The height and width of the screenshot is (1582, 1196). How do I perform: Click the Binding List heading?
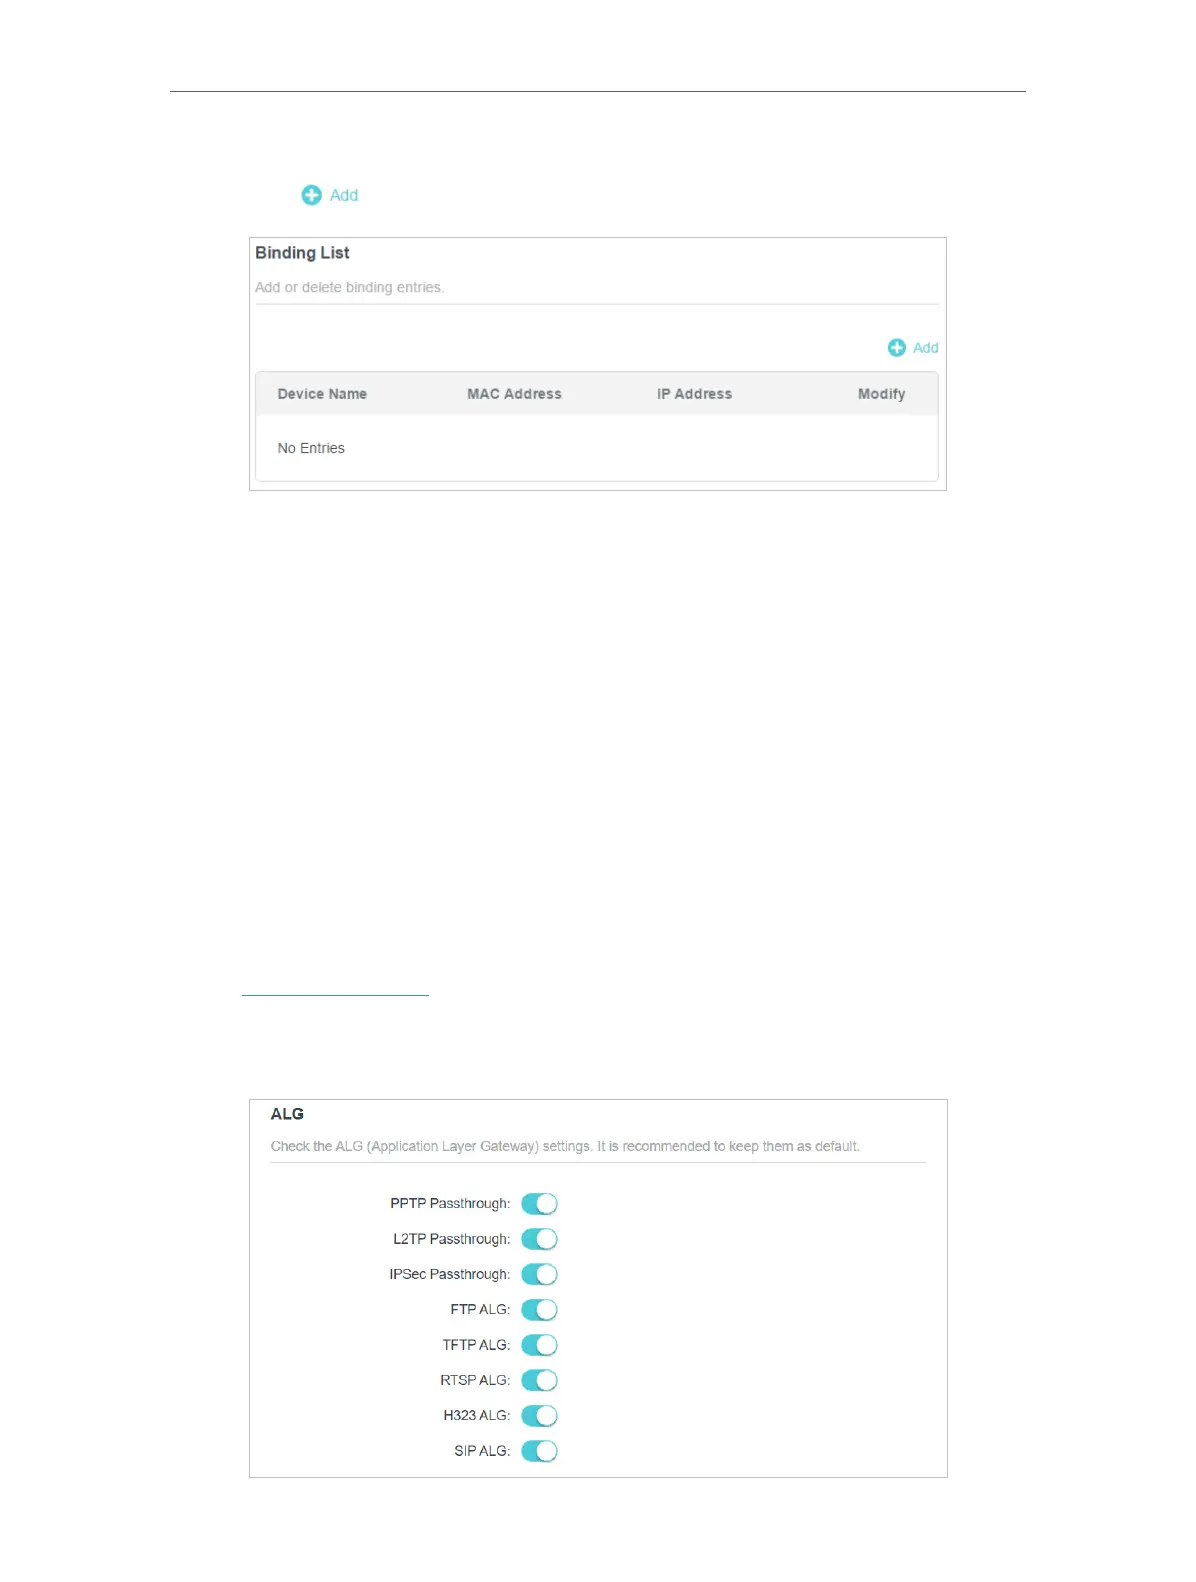302,253
